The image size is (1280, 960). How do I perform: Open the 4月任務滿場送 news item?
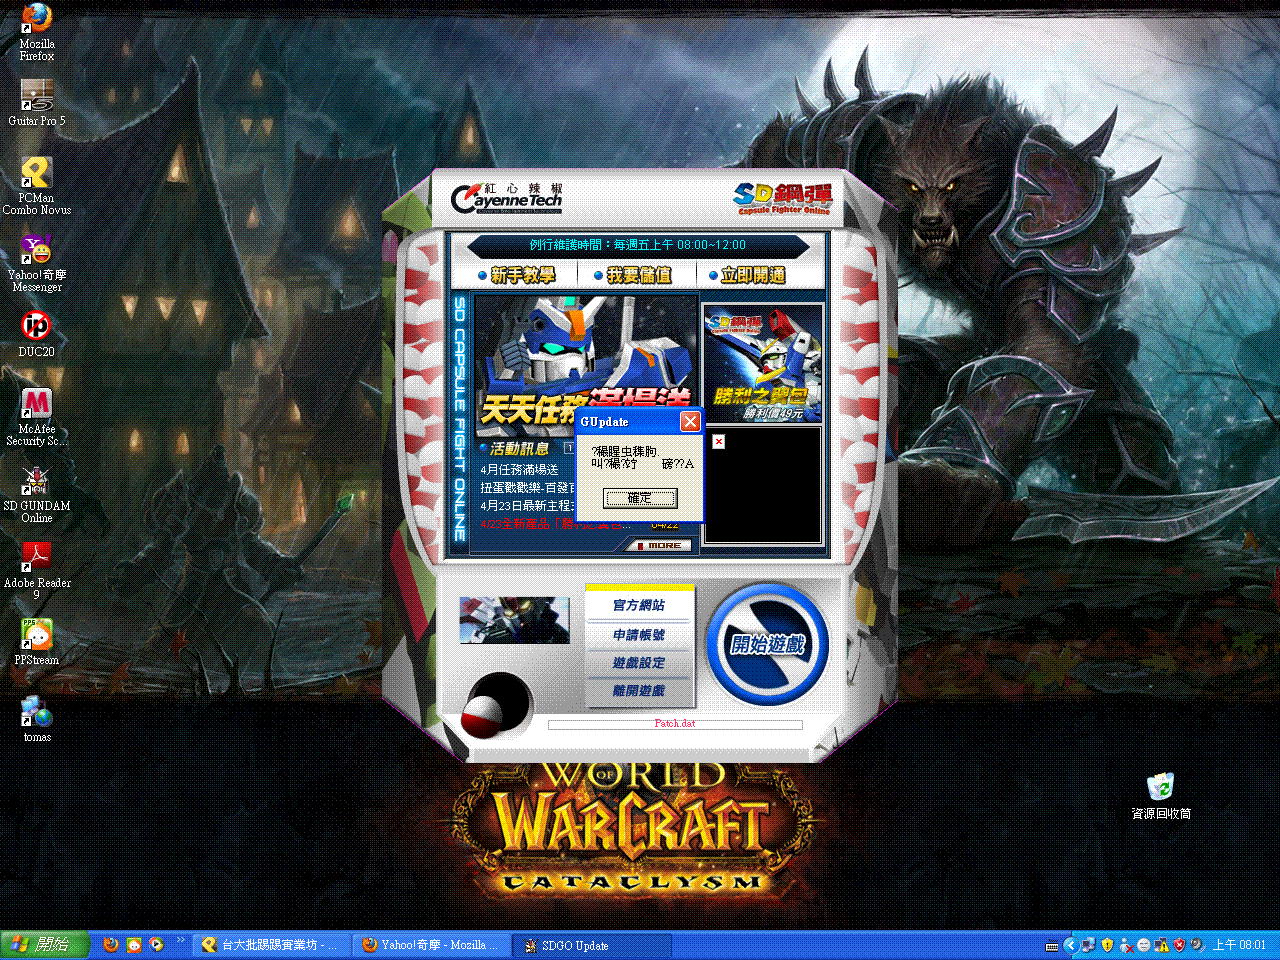click(519, 470)
